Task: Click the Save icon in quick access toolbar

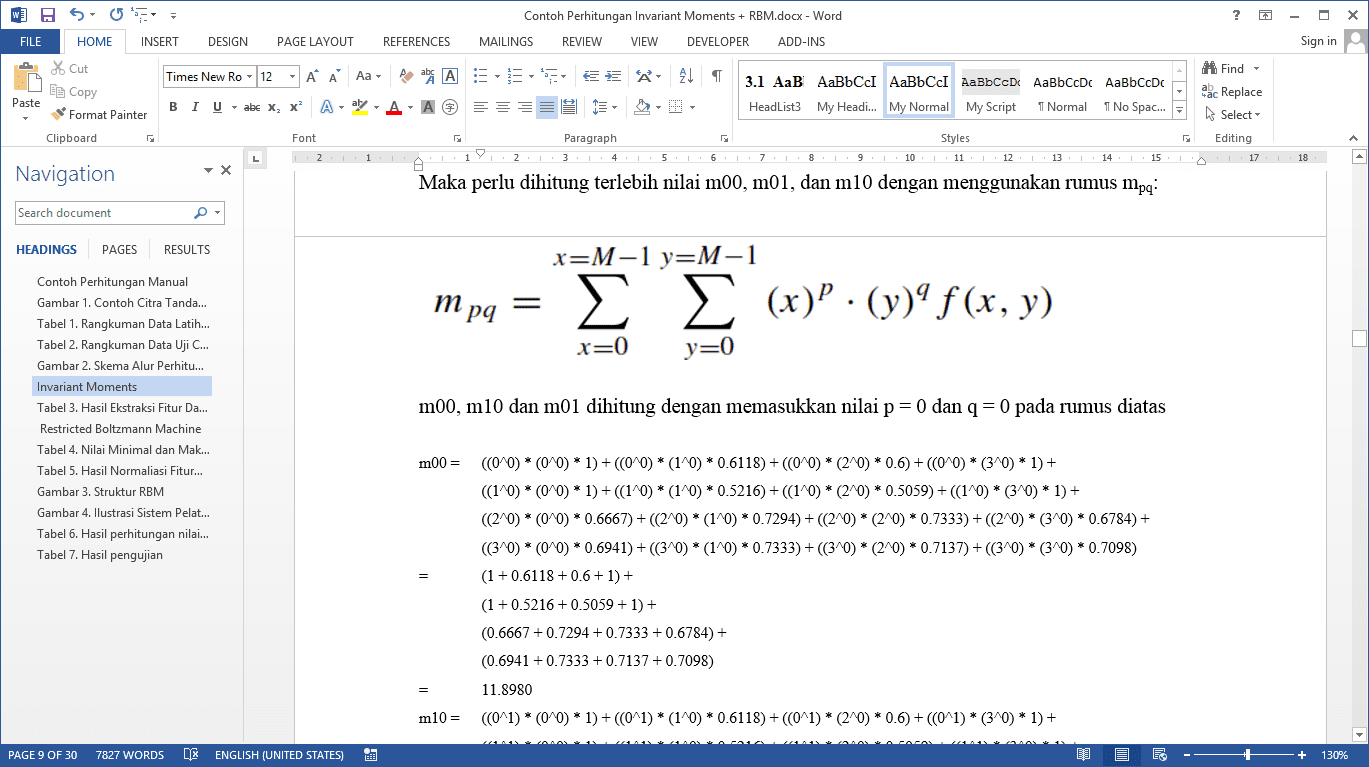Action: (x=47, y=15)
